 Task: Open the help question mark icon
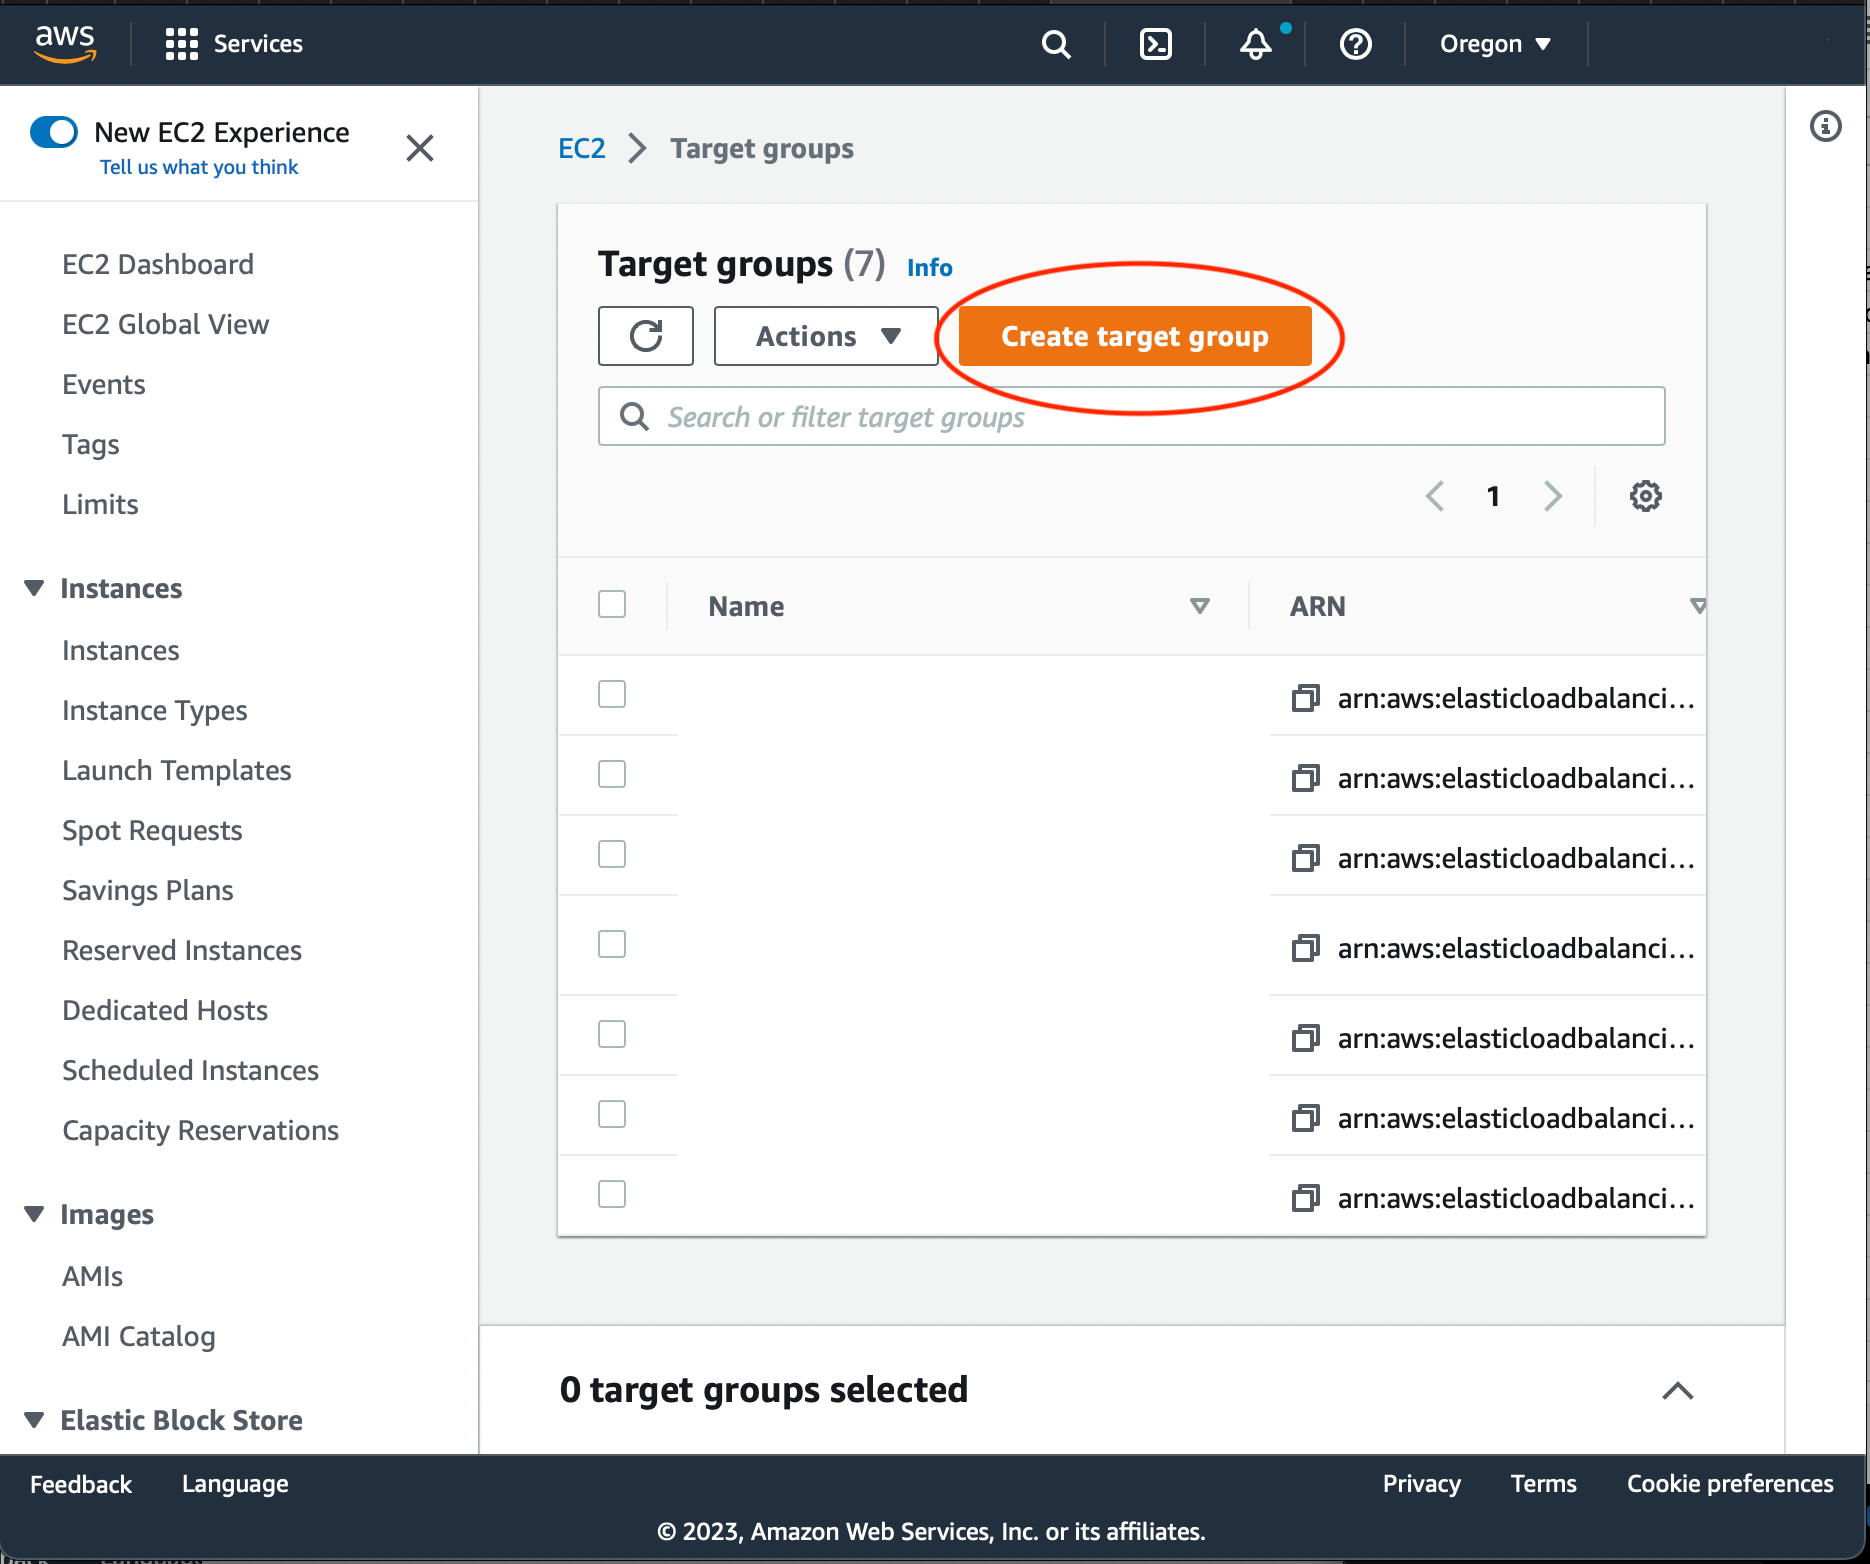coord(1356,44)
